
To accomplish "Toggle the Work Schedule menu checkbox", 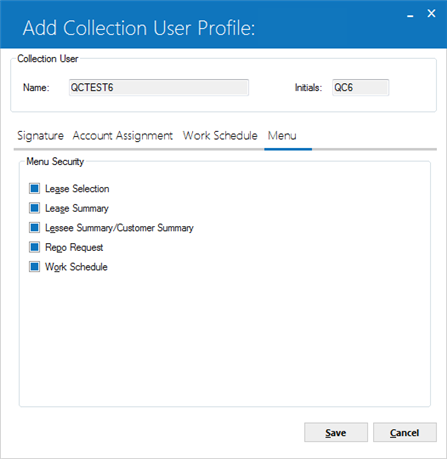I will (x=34, y=267).
